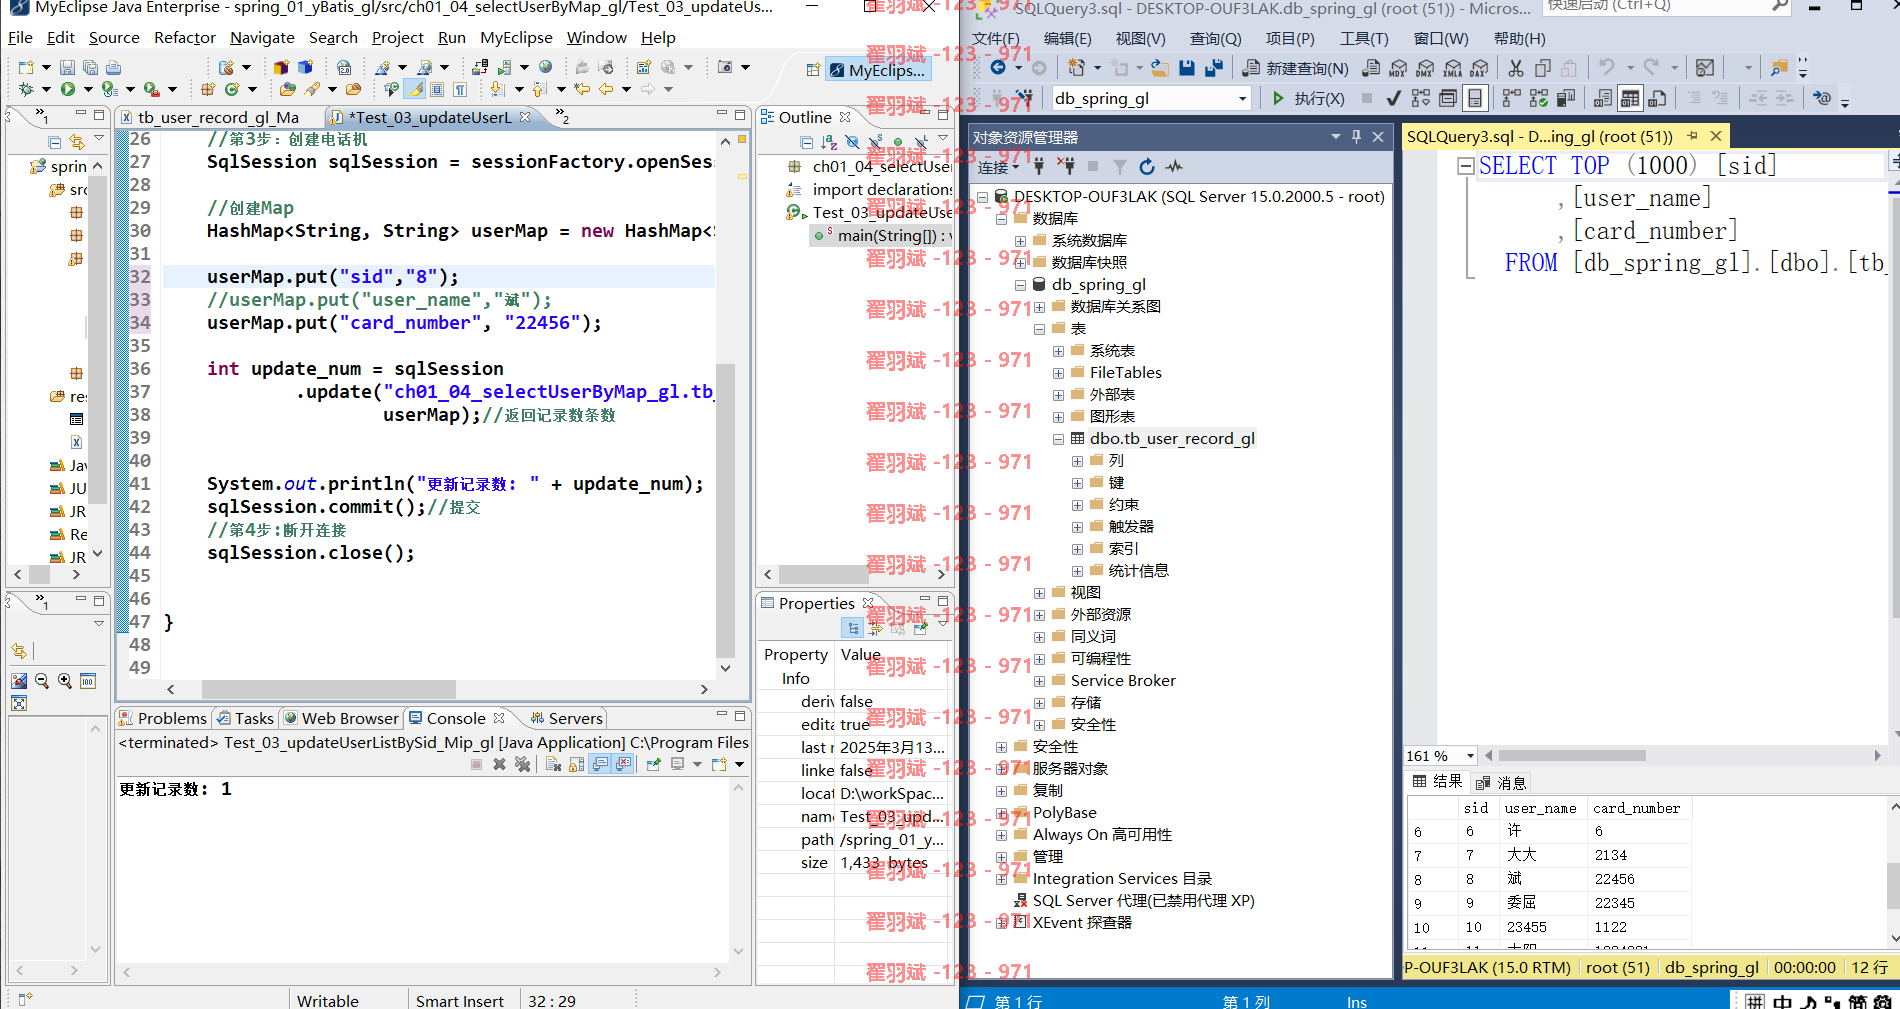Open db_spring_gl database dropdown
Viewport: 1900px width, 1009px height.
[1243, 98]
